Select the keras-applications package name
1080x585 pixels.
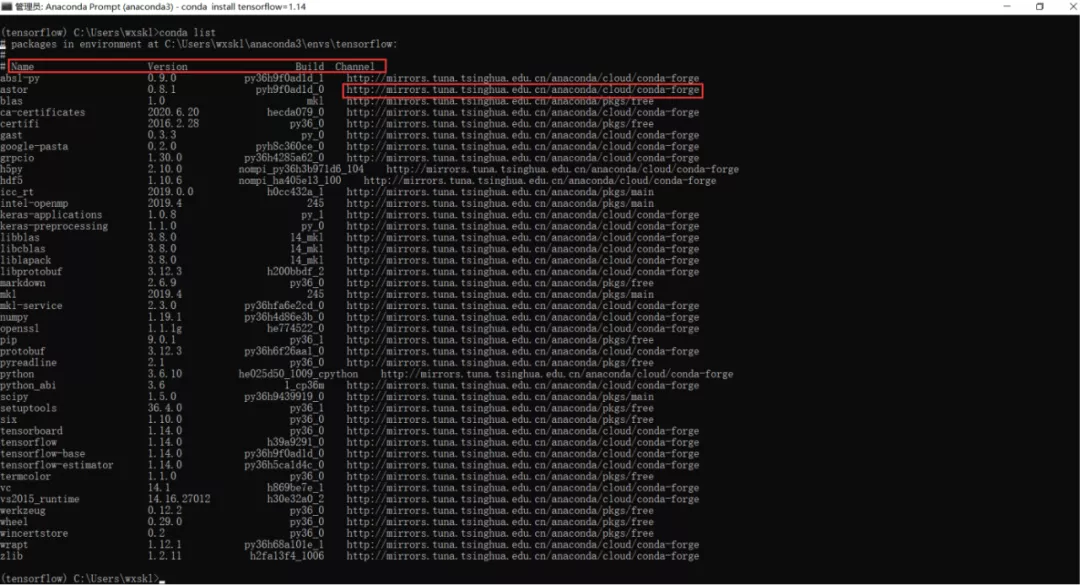(51, 214)
